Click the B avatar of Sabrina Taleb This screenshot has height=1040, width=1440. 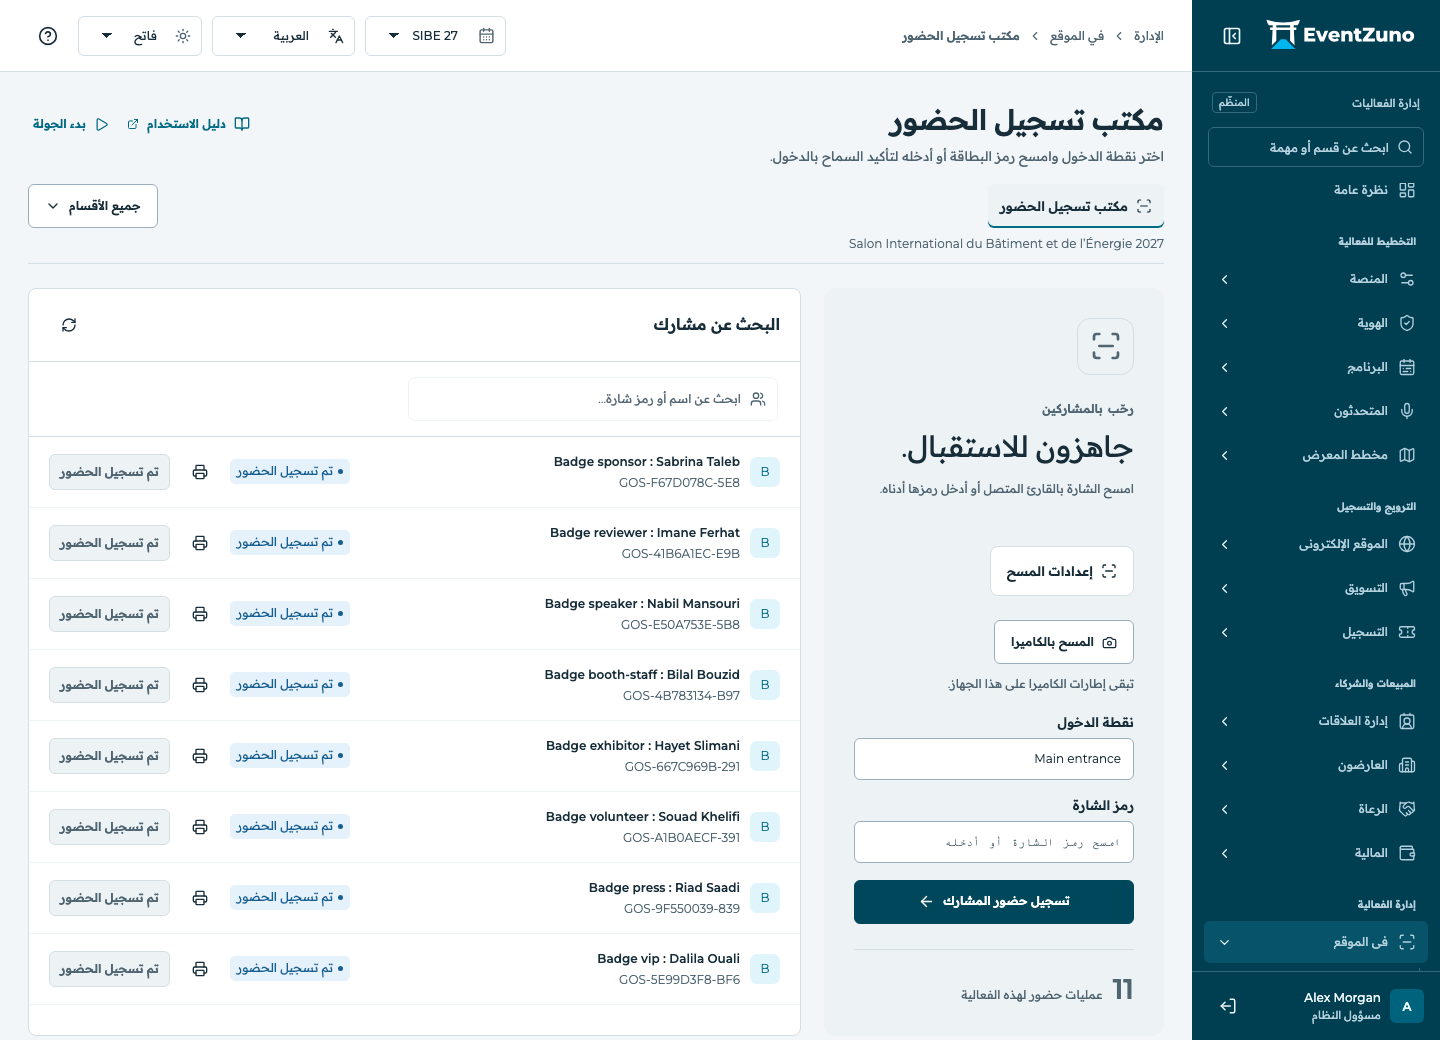point(765,472)
